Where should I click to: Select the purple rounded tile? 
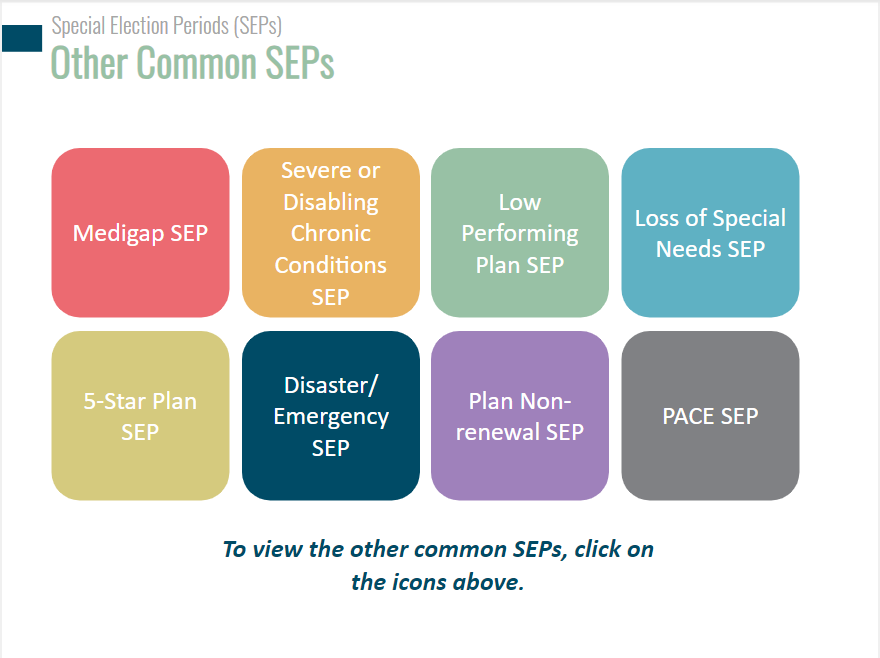tap(520, 415)
